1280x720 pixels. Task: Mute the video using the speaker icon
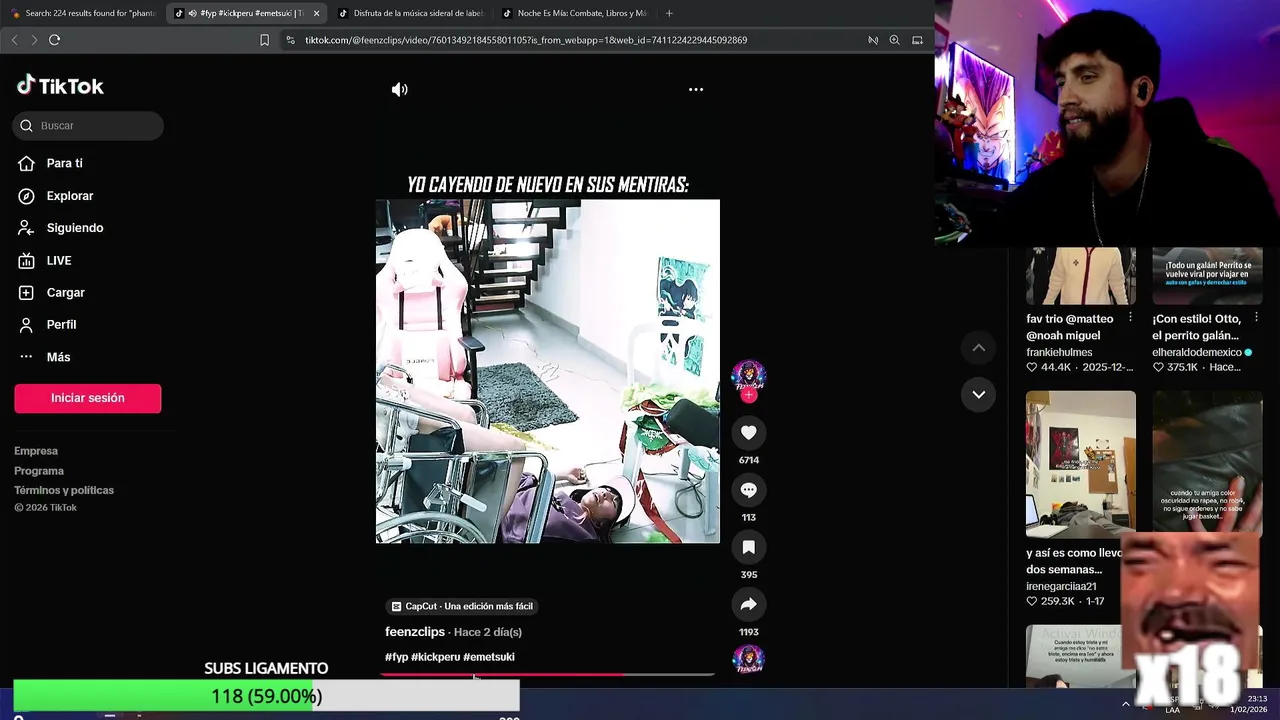400,89
